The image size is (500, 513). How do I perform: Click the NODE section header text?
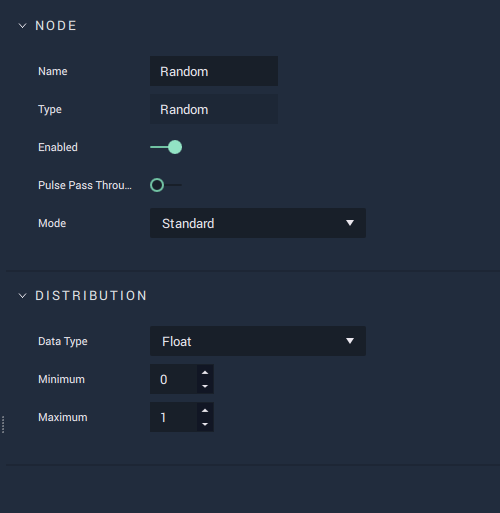(x=56, y=26)
